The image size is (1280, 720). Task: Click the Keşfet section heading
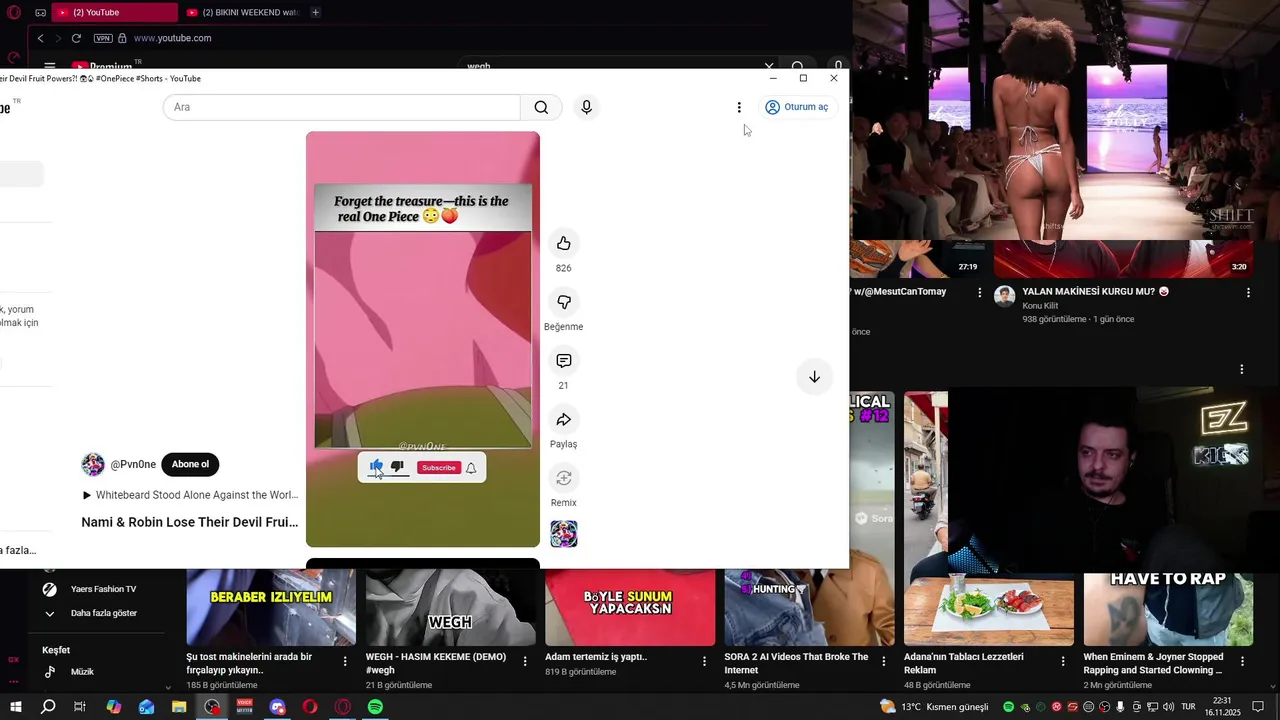click(56, 650)
